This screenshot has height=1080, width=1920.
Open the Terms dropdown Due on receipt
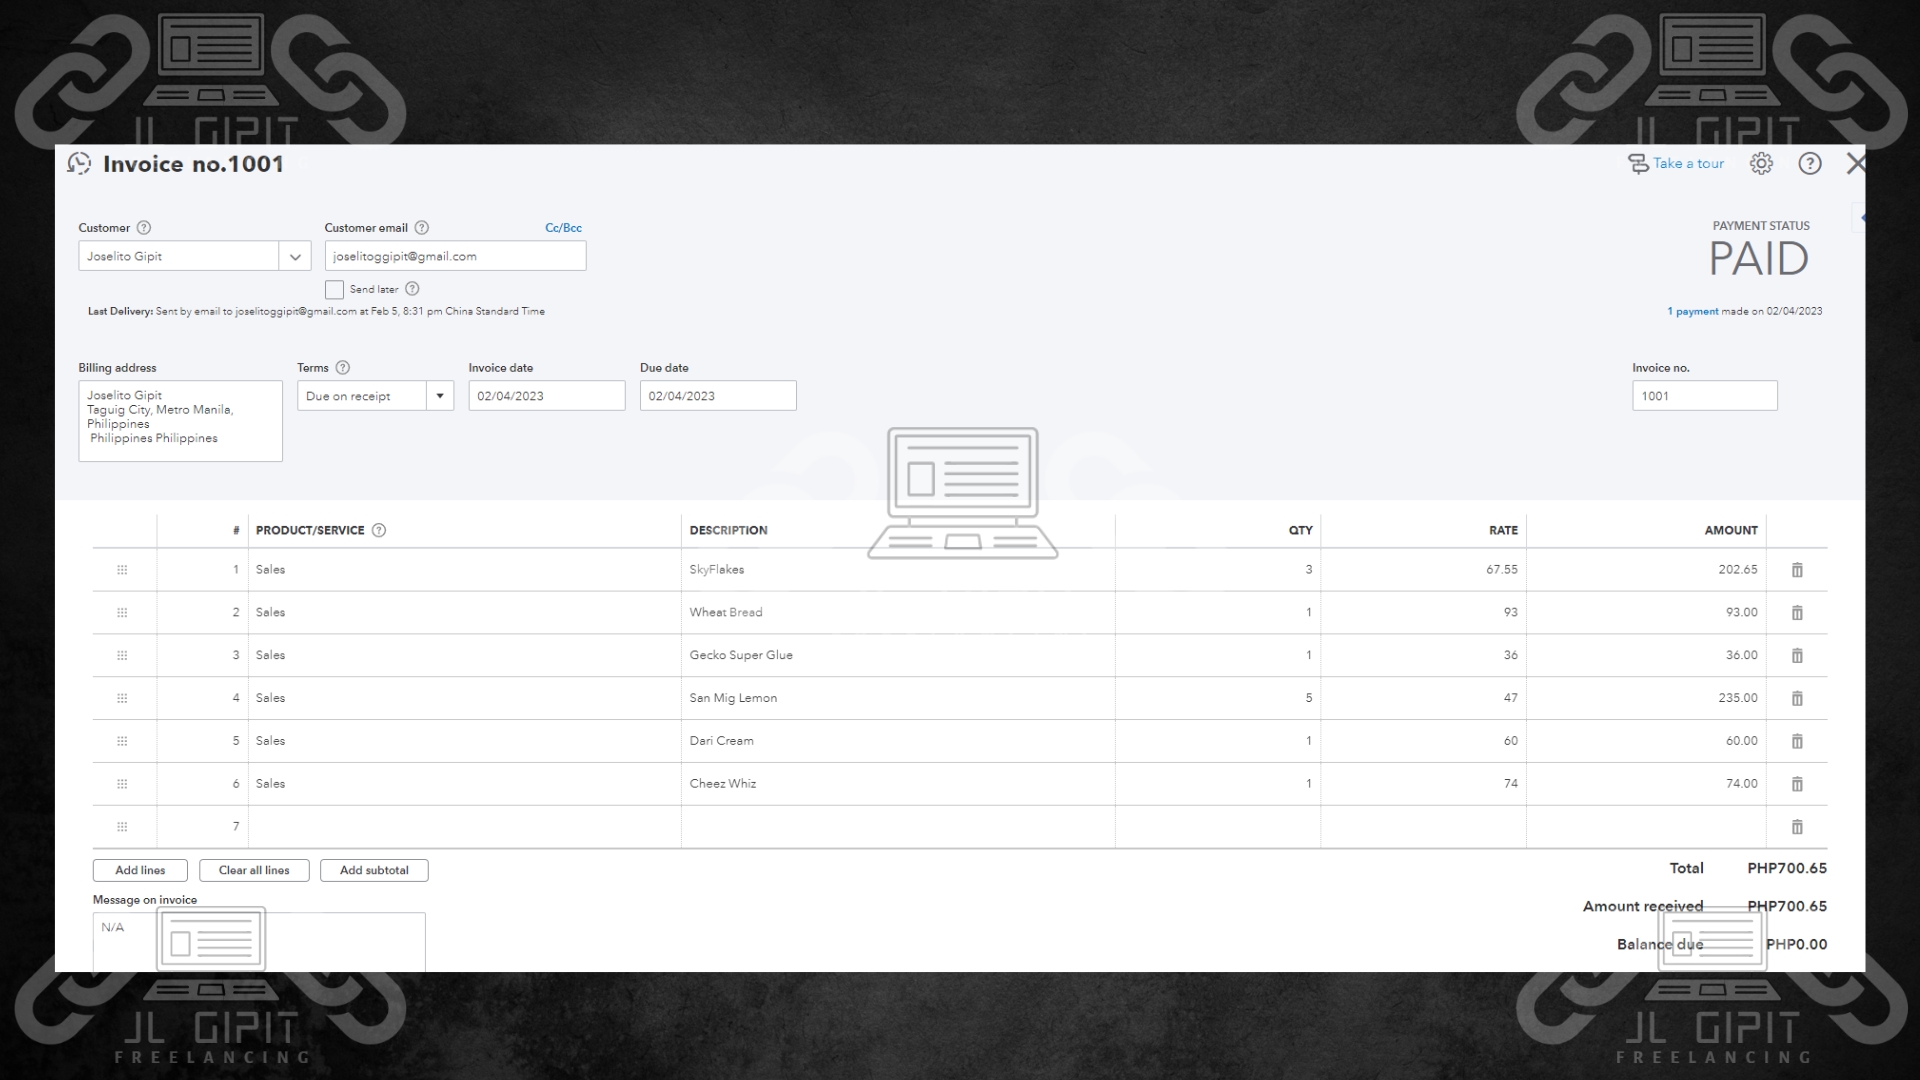pos(439,396)
